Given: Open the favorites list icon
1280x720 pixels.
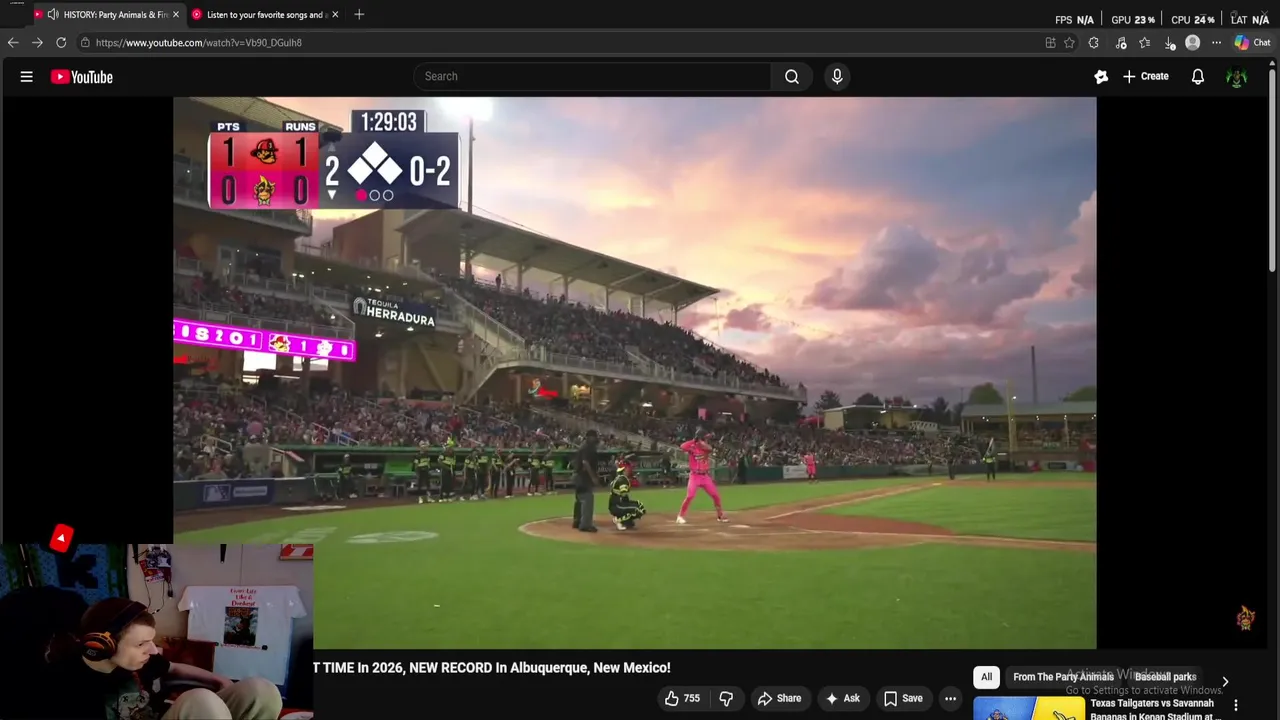Looking at the screenshot, I should click(1145, 43).
